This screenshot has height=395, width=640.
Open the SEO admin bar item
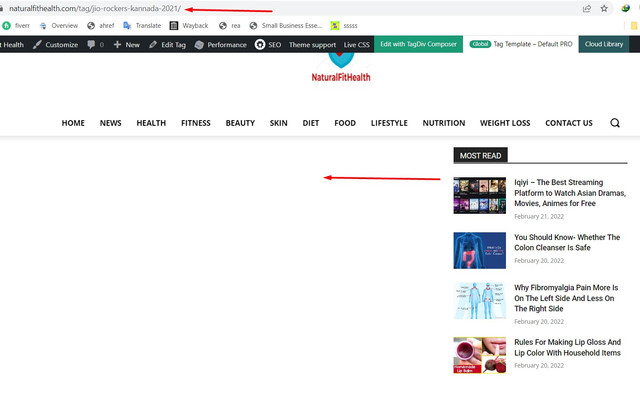[x=268, y=44]
